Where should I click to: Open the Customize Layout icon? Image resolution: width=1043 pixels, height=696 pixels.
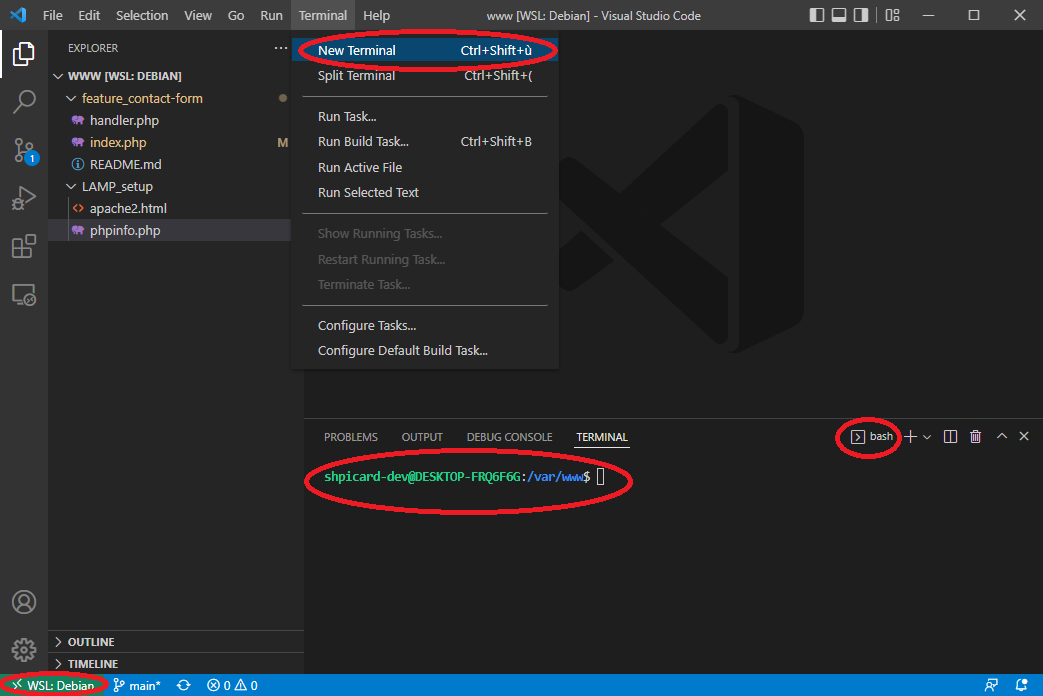pos(893,15)
